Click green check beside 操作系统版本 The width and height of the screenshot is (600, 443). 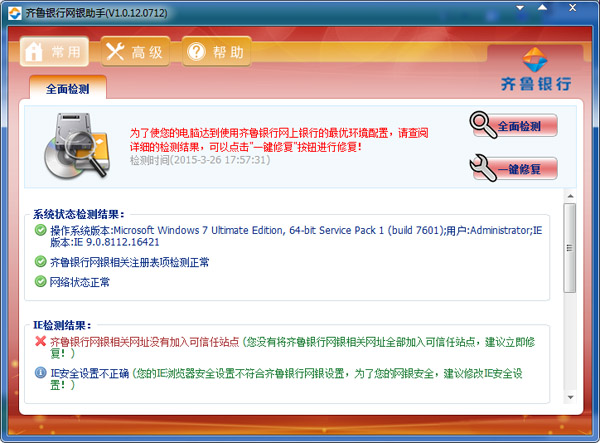(x=40, y=230)
